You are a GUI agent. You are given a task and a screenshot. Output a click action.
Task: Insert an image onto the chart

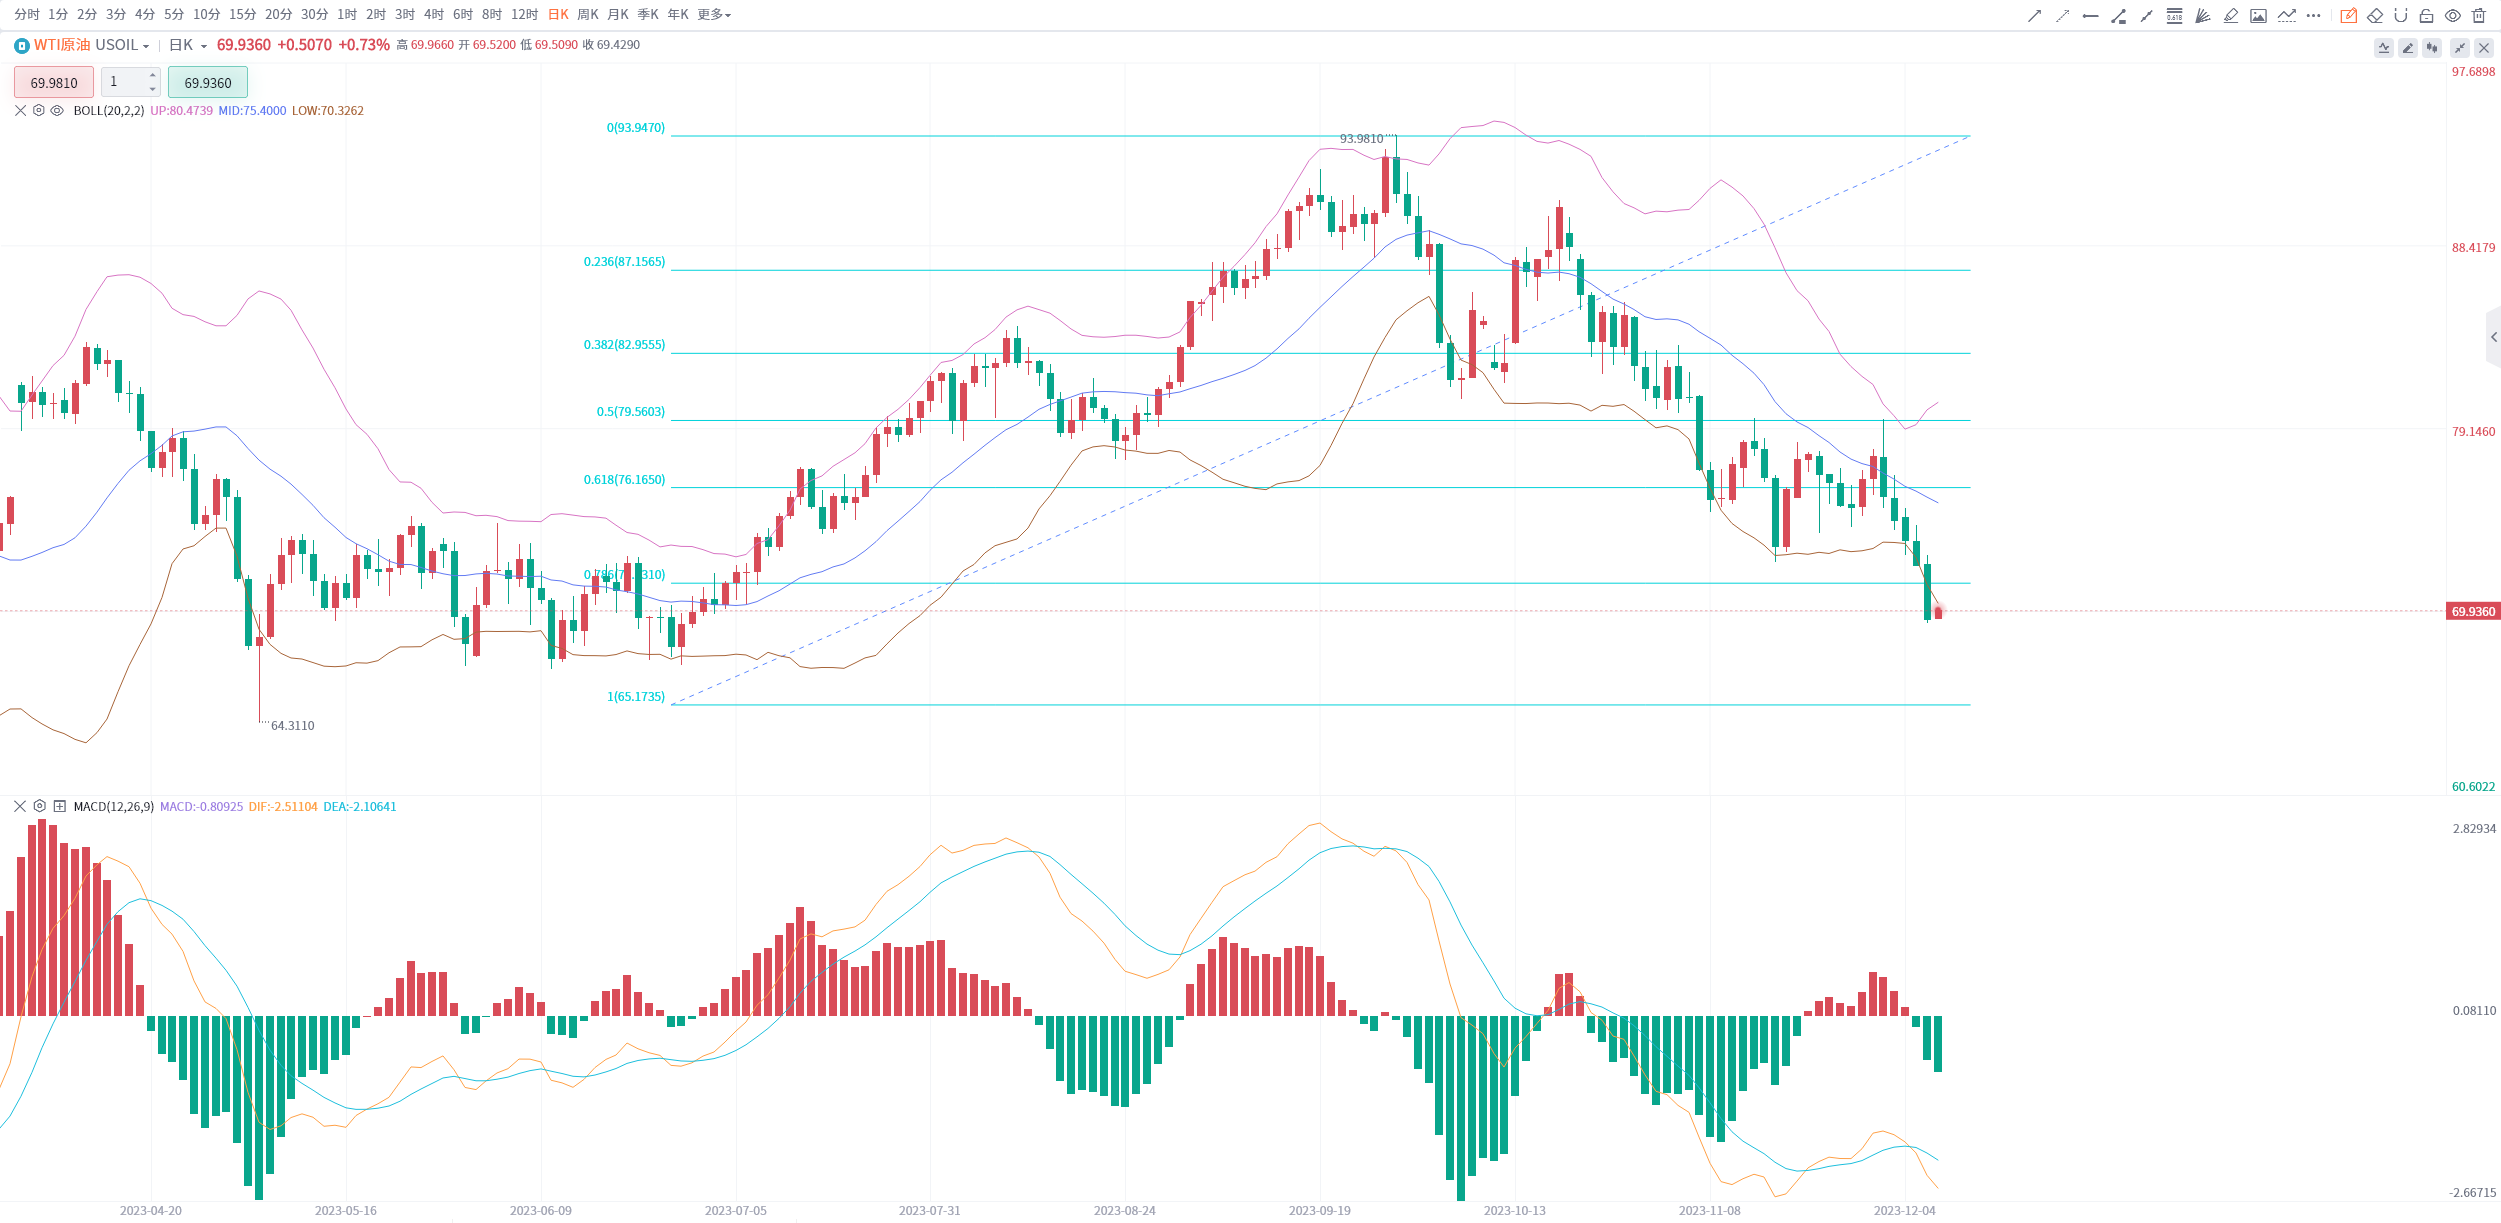tap(2258, 15)
